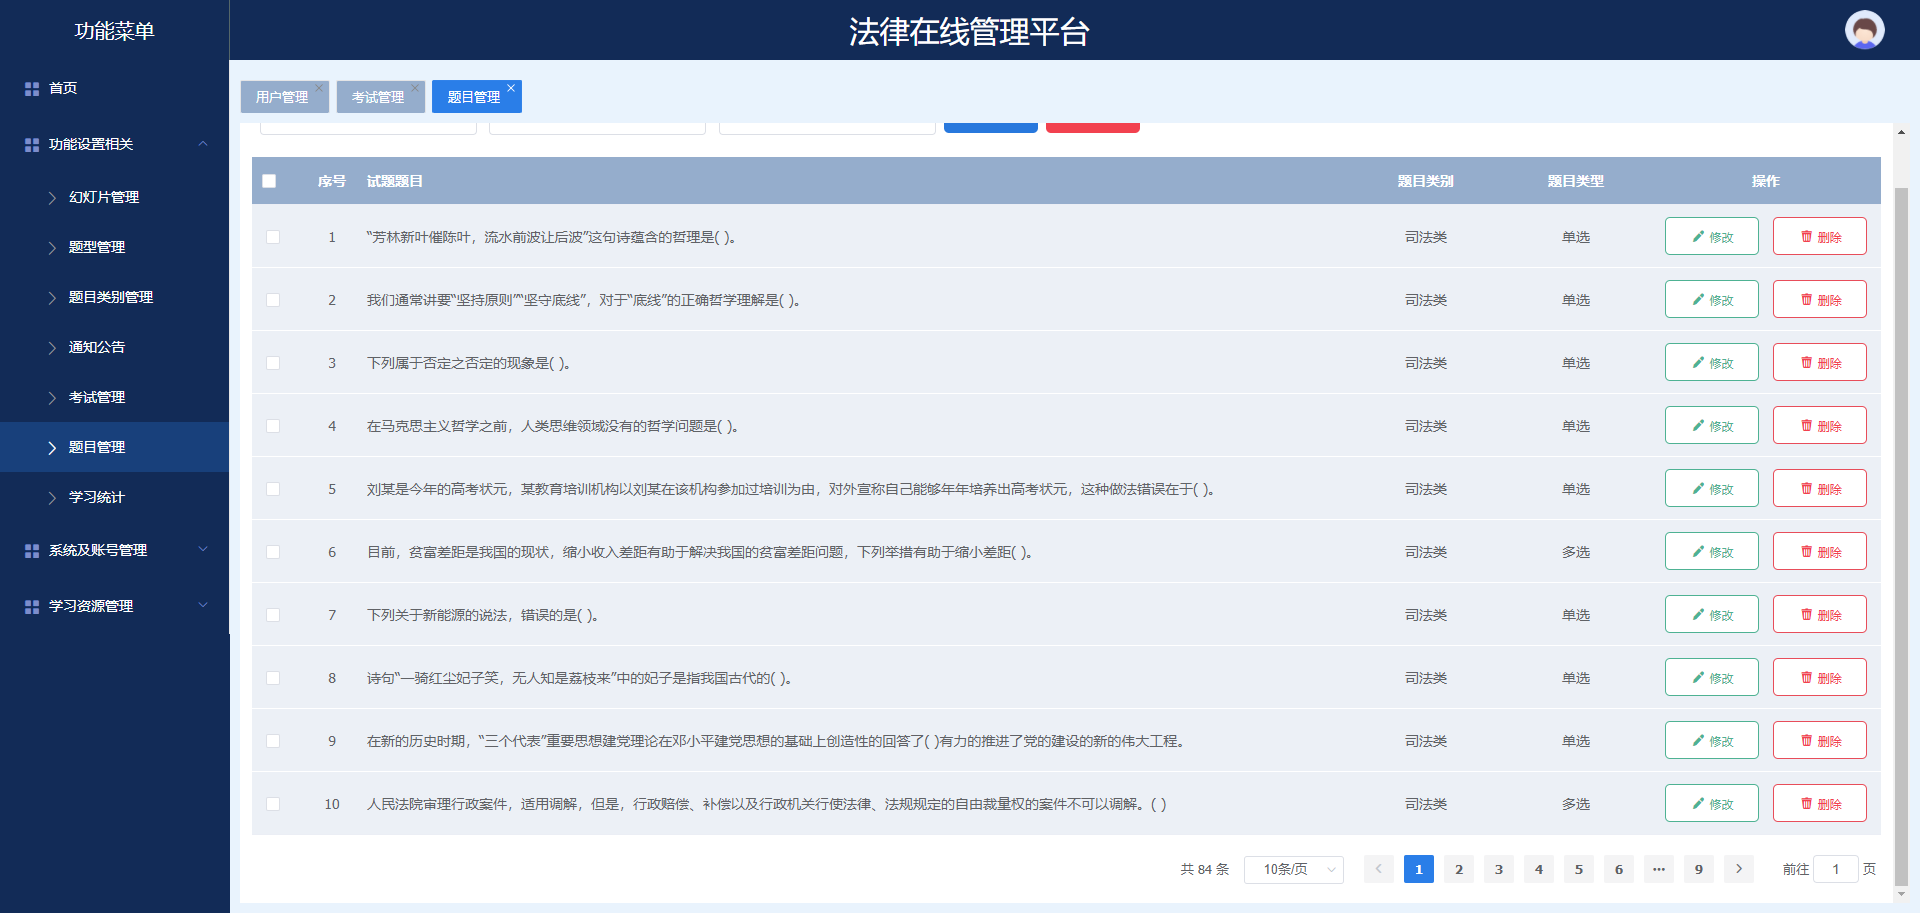Click 删除 button for question 3

click(x=1819, y=363)
